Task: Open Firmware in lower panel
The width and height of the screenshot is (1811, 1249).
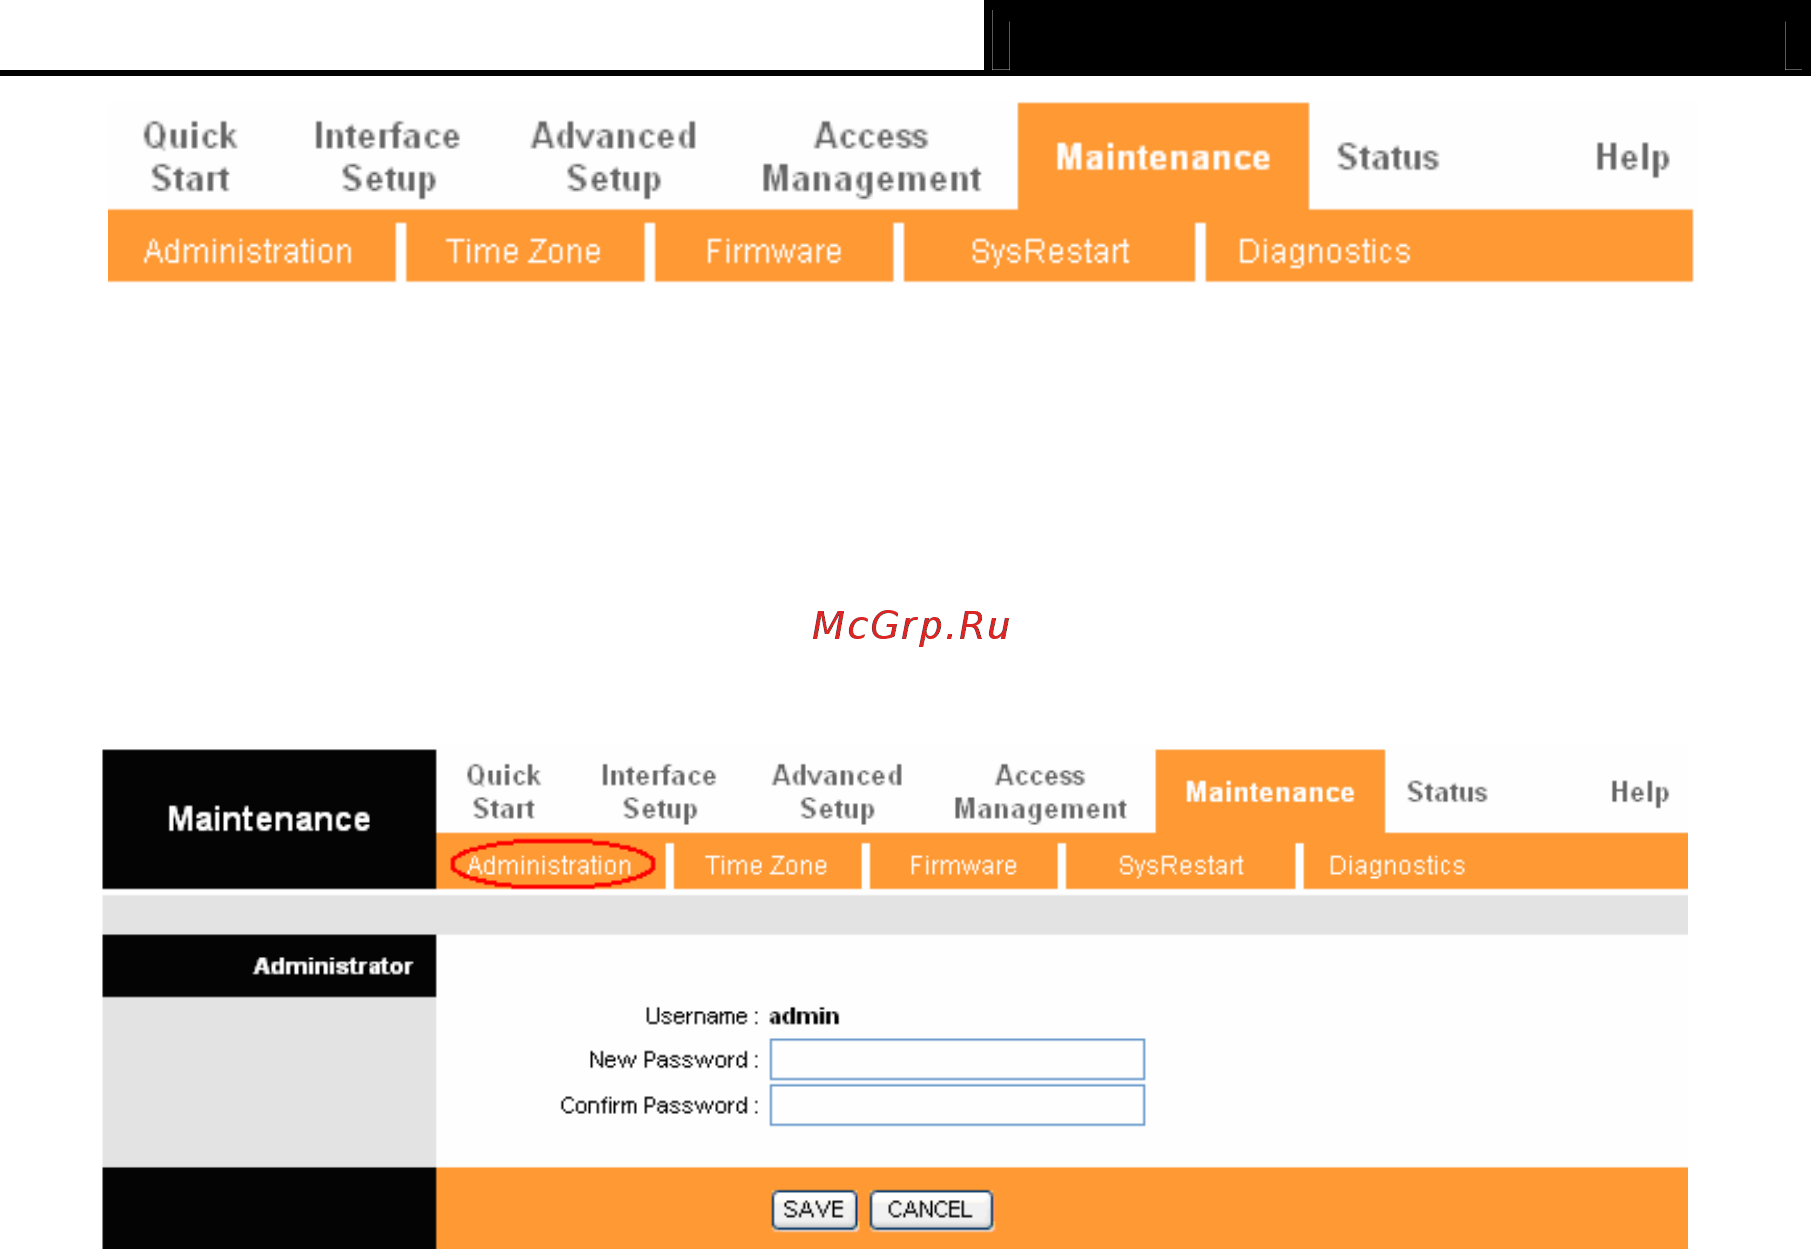Action: (x=963, y=865)
